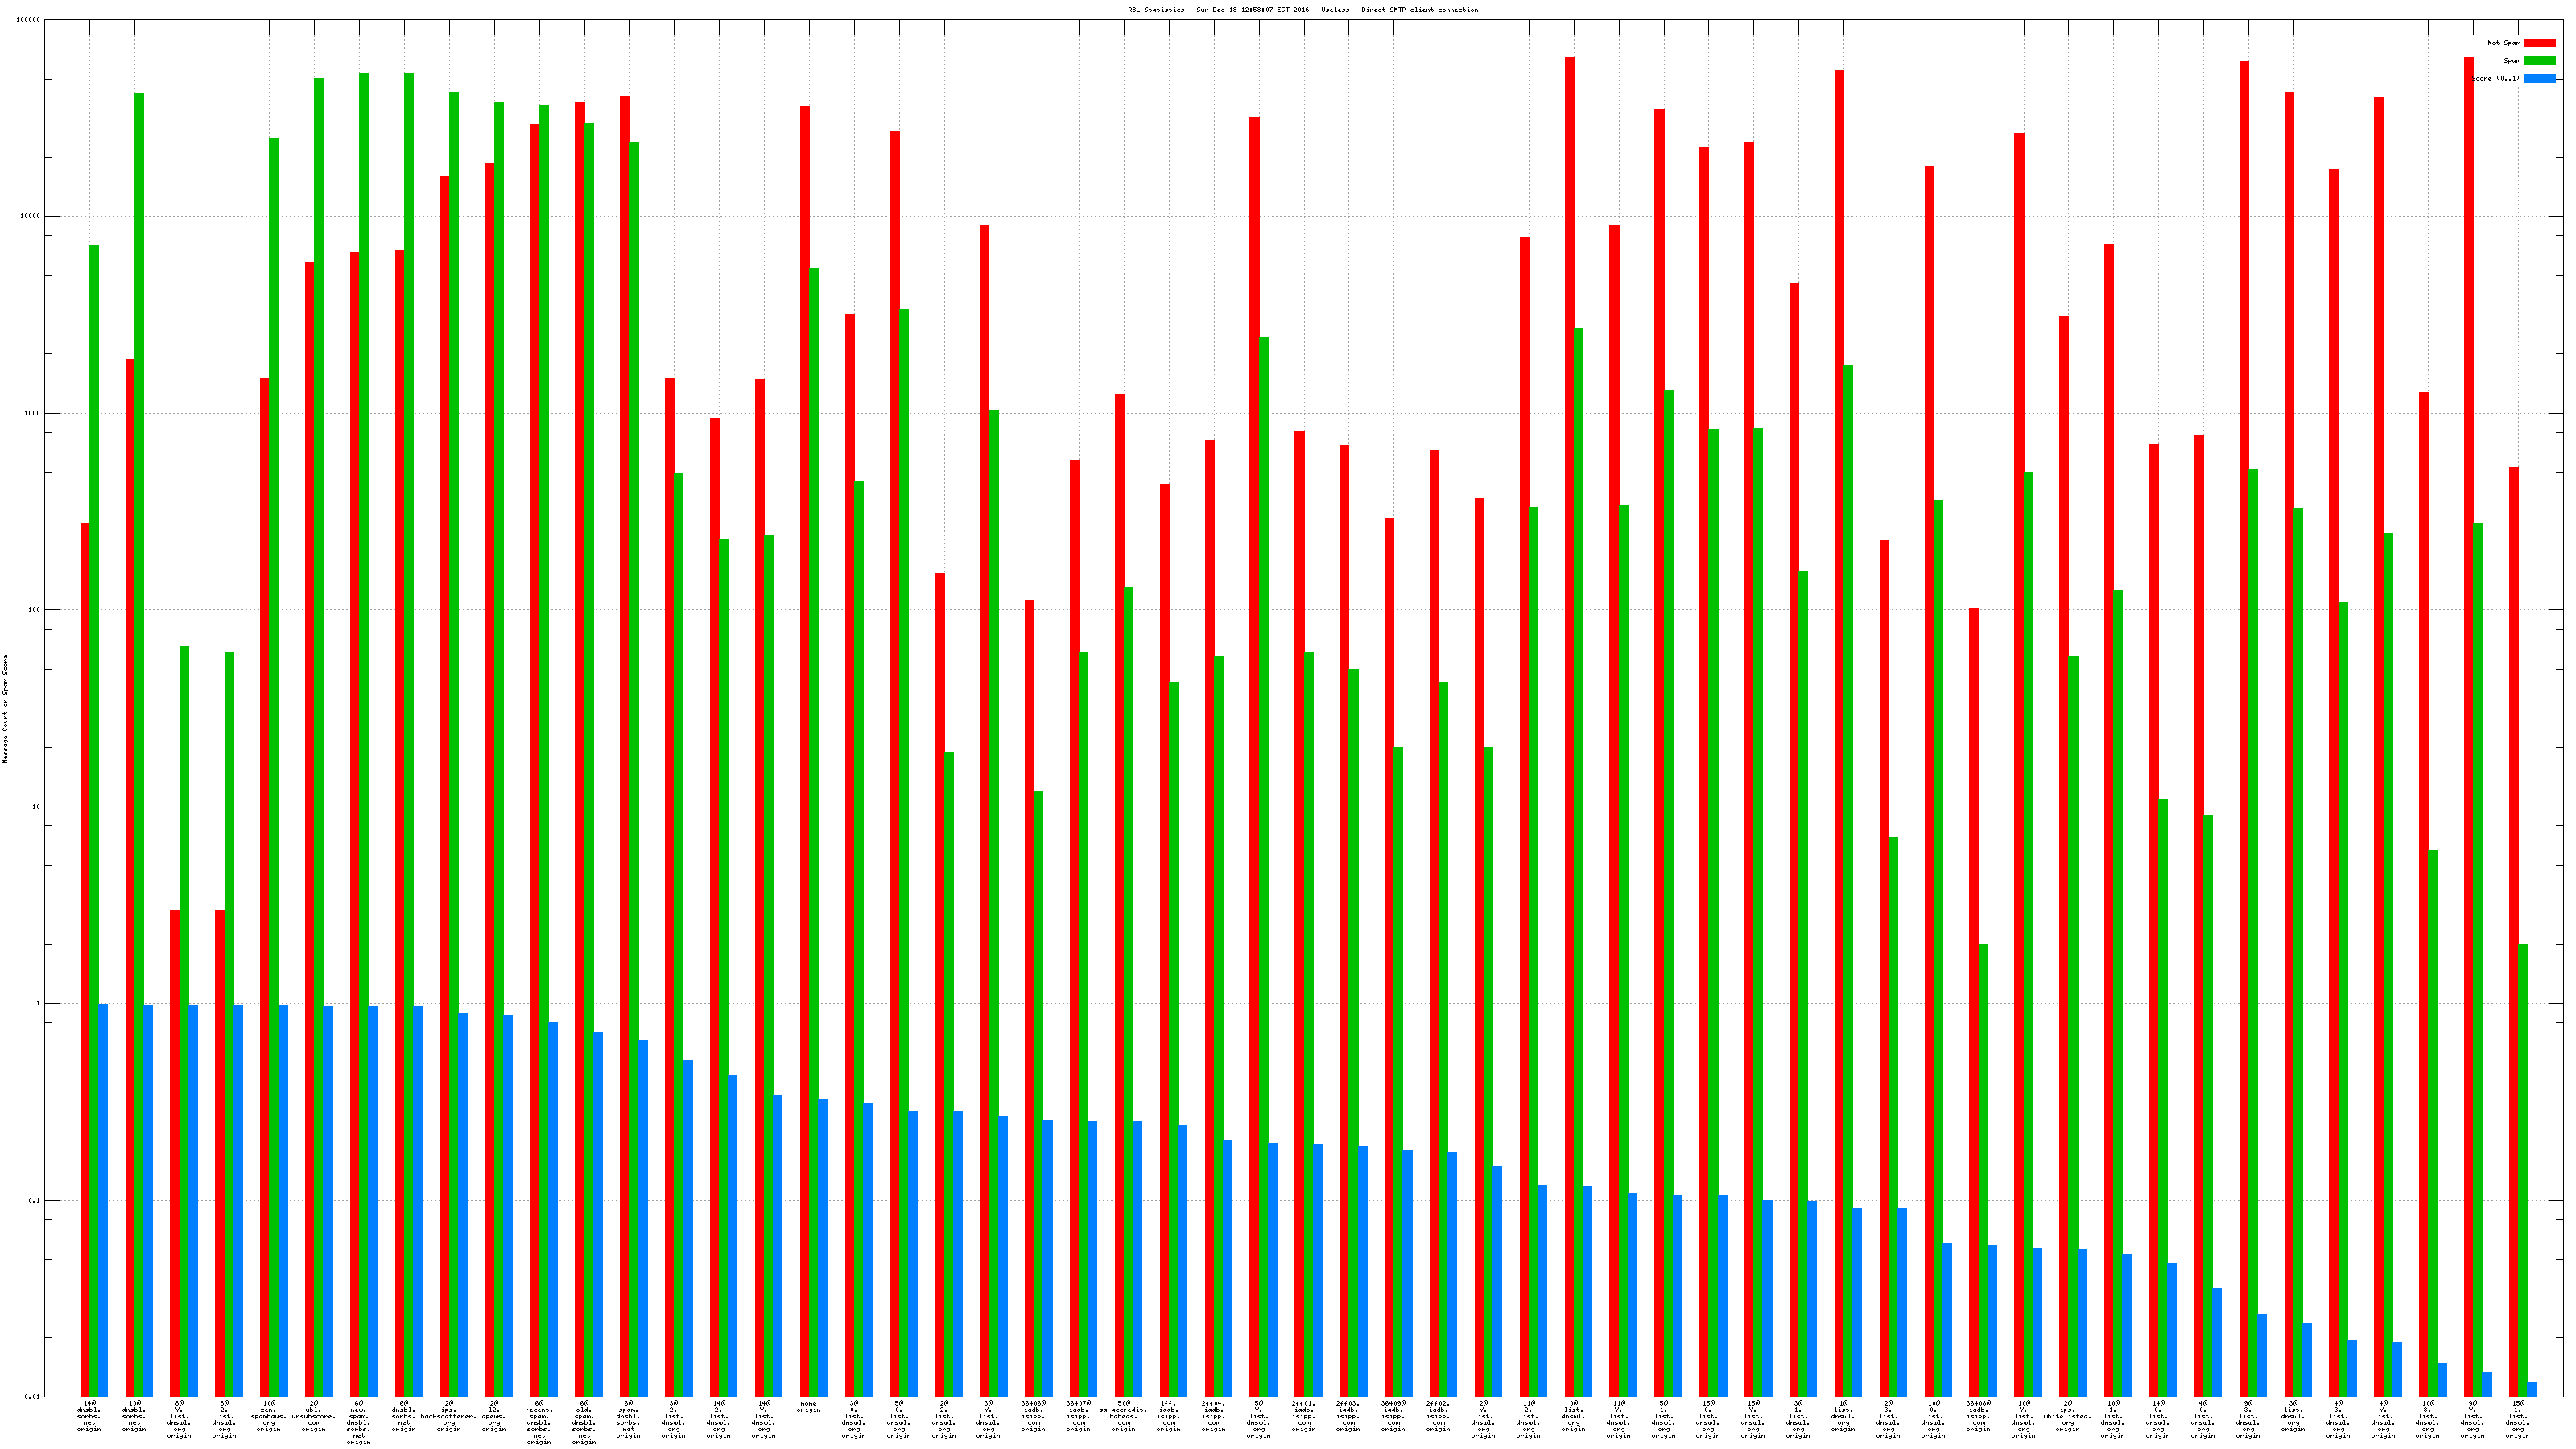Viewport: 2576px width, 1449px height.
Task: Click the 100000 y-axis tick label
Action: (x=29, y=20)
